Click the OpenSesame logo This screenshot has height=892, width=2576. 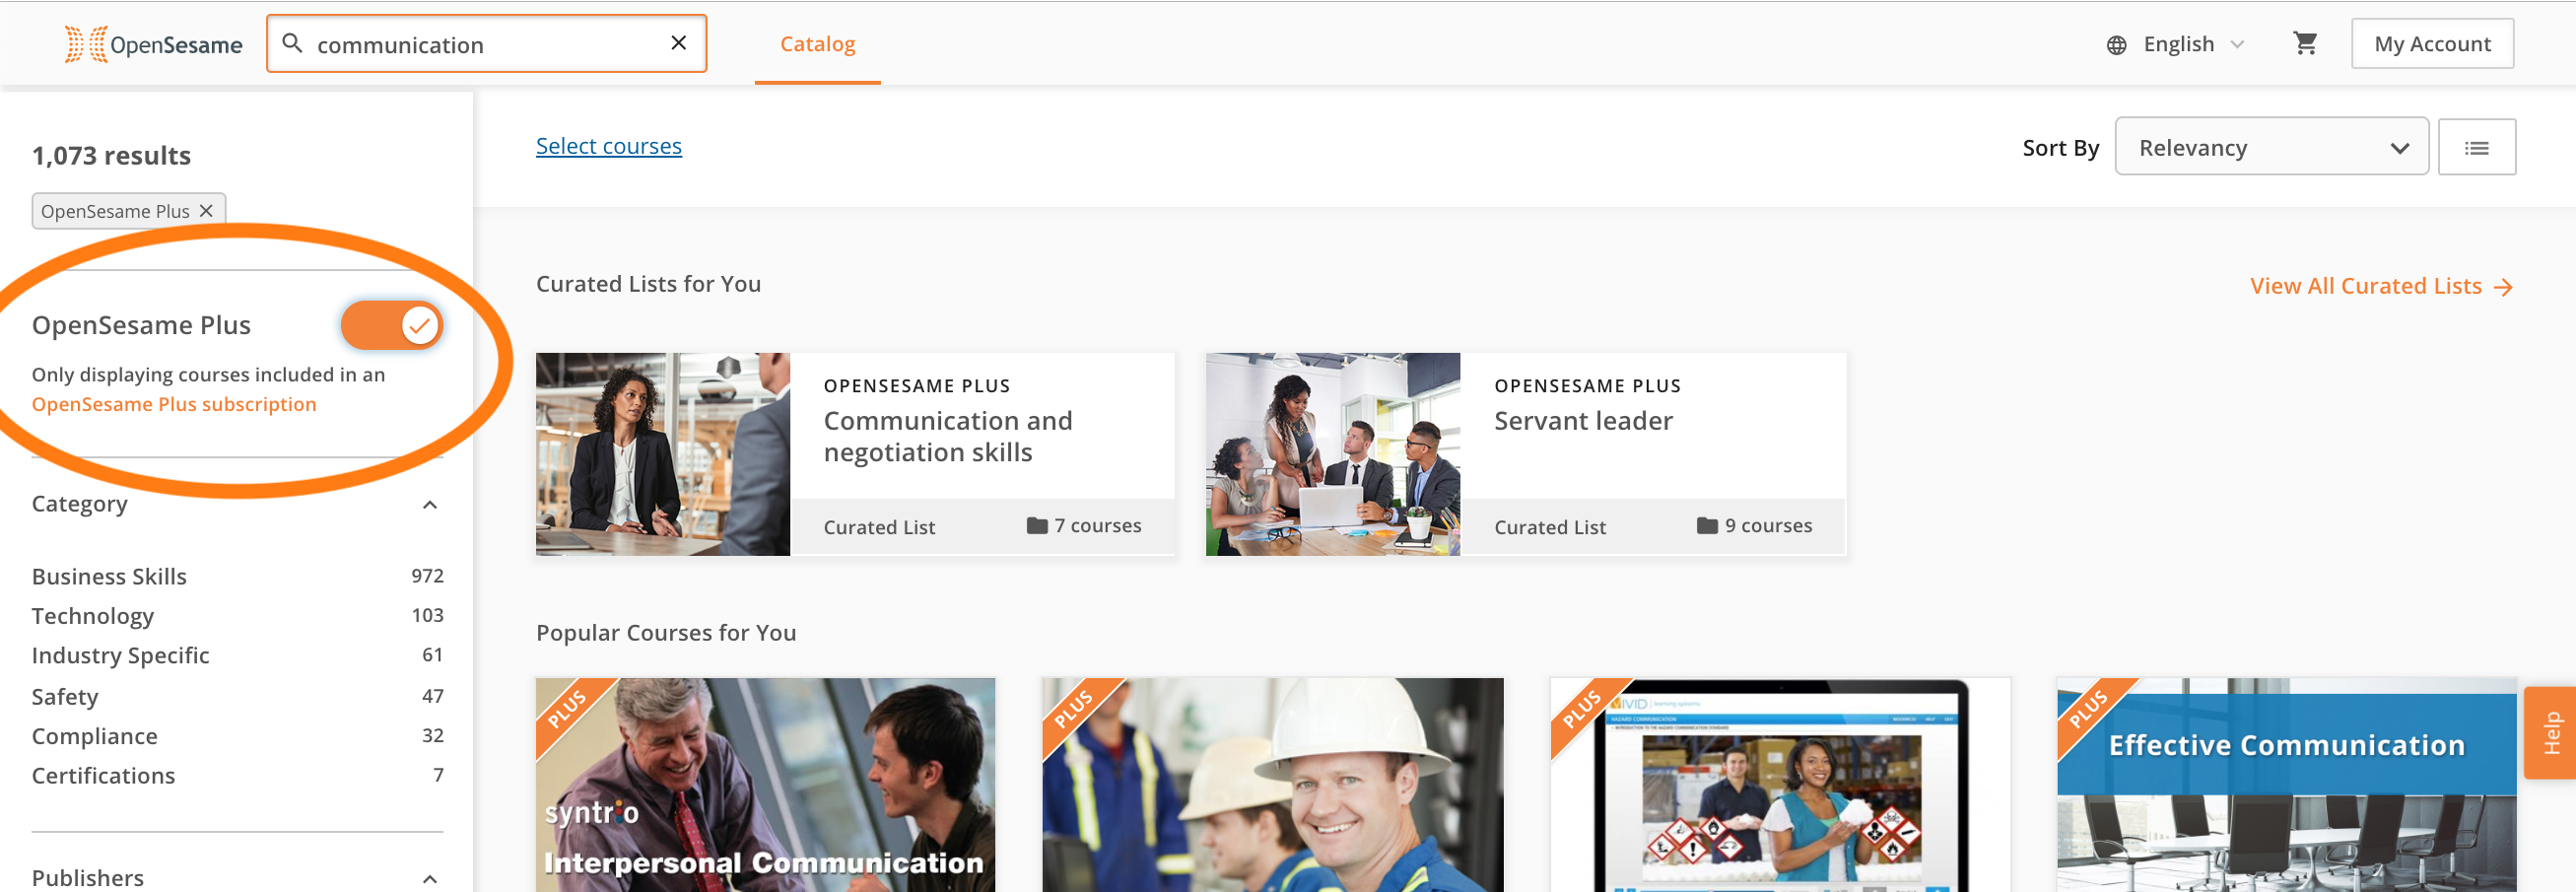click(153, 44)
